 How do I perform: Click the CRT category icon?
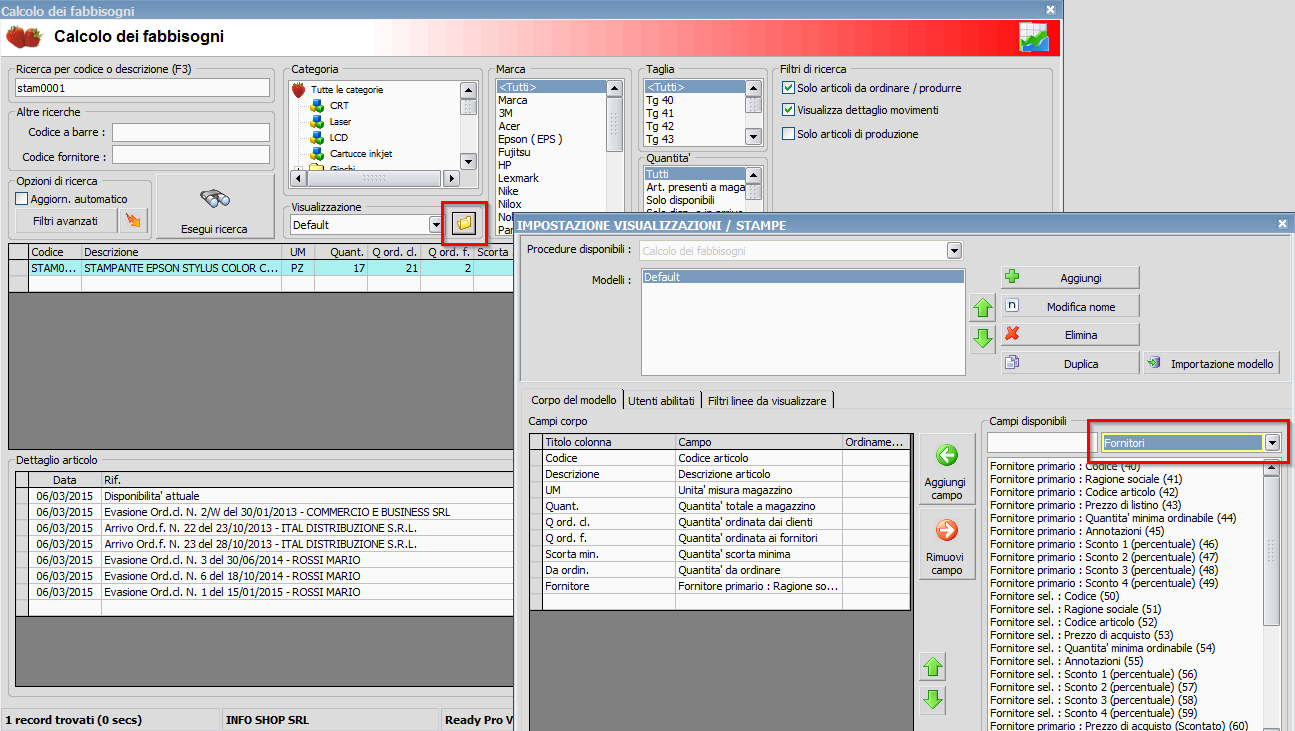point(317,106)
